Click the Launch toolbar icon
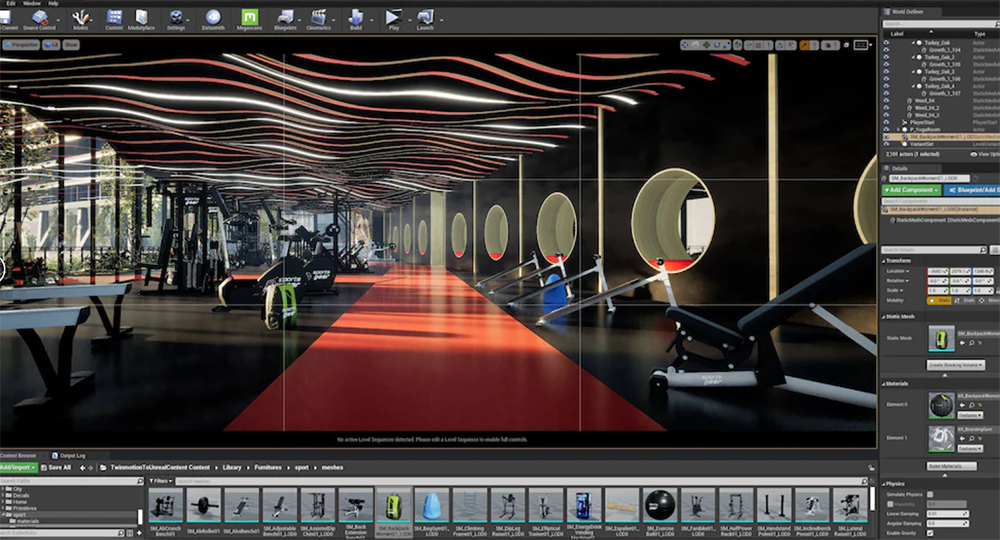 pyautogui.click(x=425, y=19)
